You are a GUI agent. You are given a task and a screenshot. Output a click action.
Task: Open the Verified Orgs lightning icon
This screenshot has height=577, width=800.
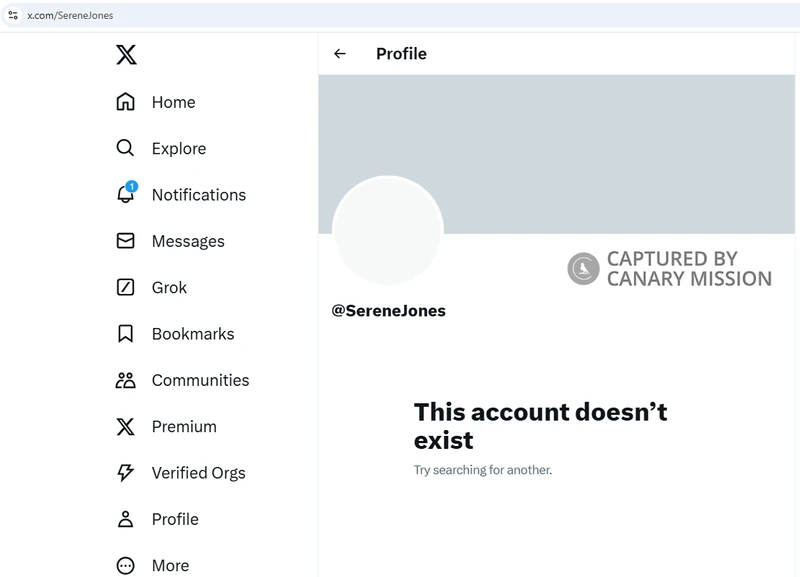(x=126, y=472)
